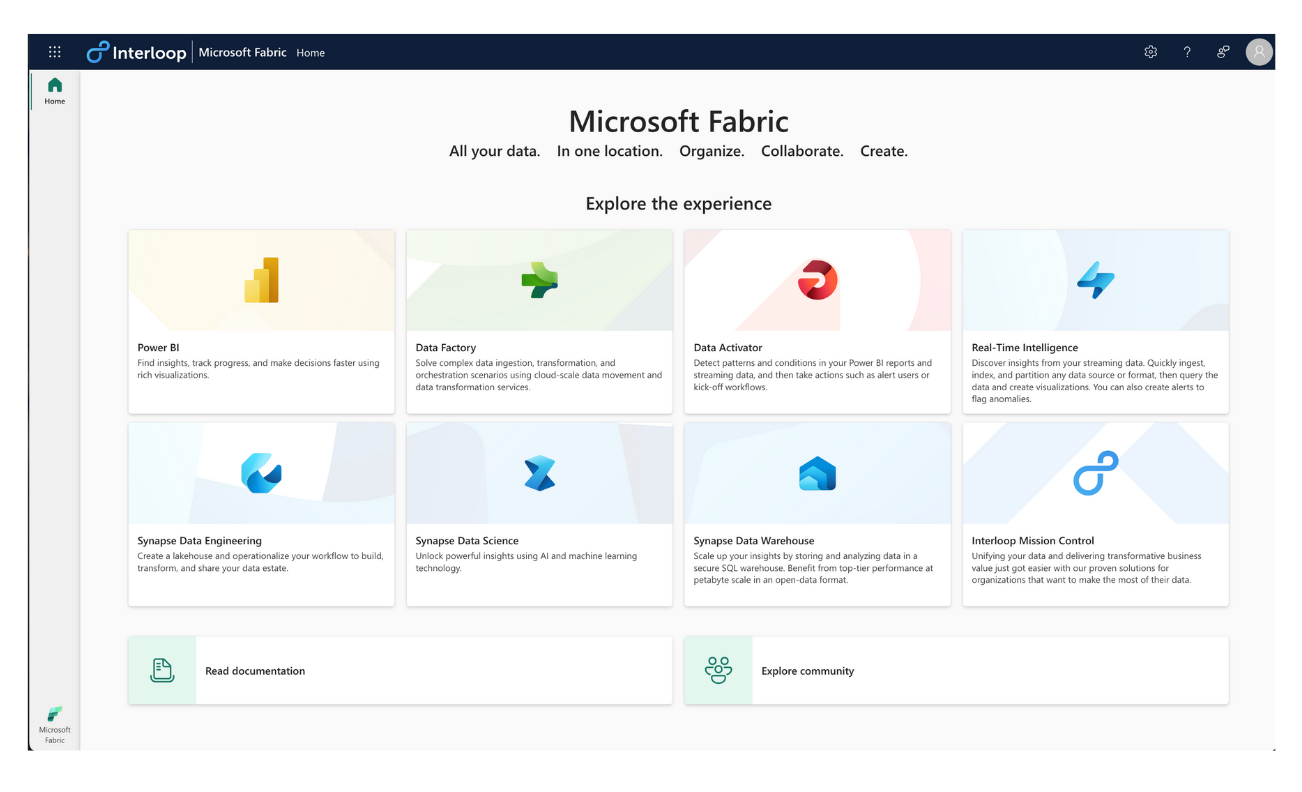Open the Synapse Data Science card
This screenshot has width=1302, height=792.
click(539, 514)
